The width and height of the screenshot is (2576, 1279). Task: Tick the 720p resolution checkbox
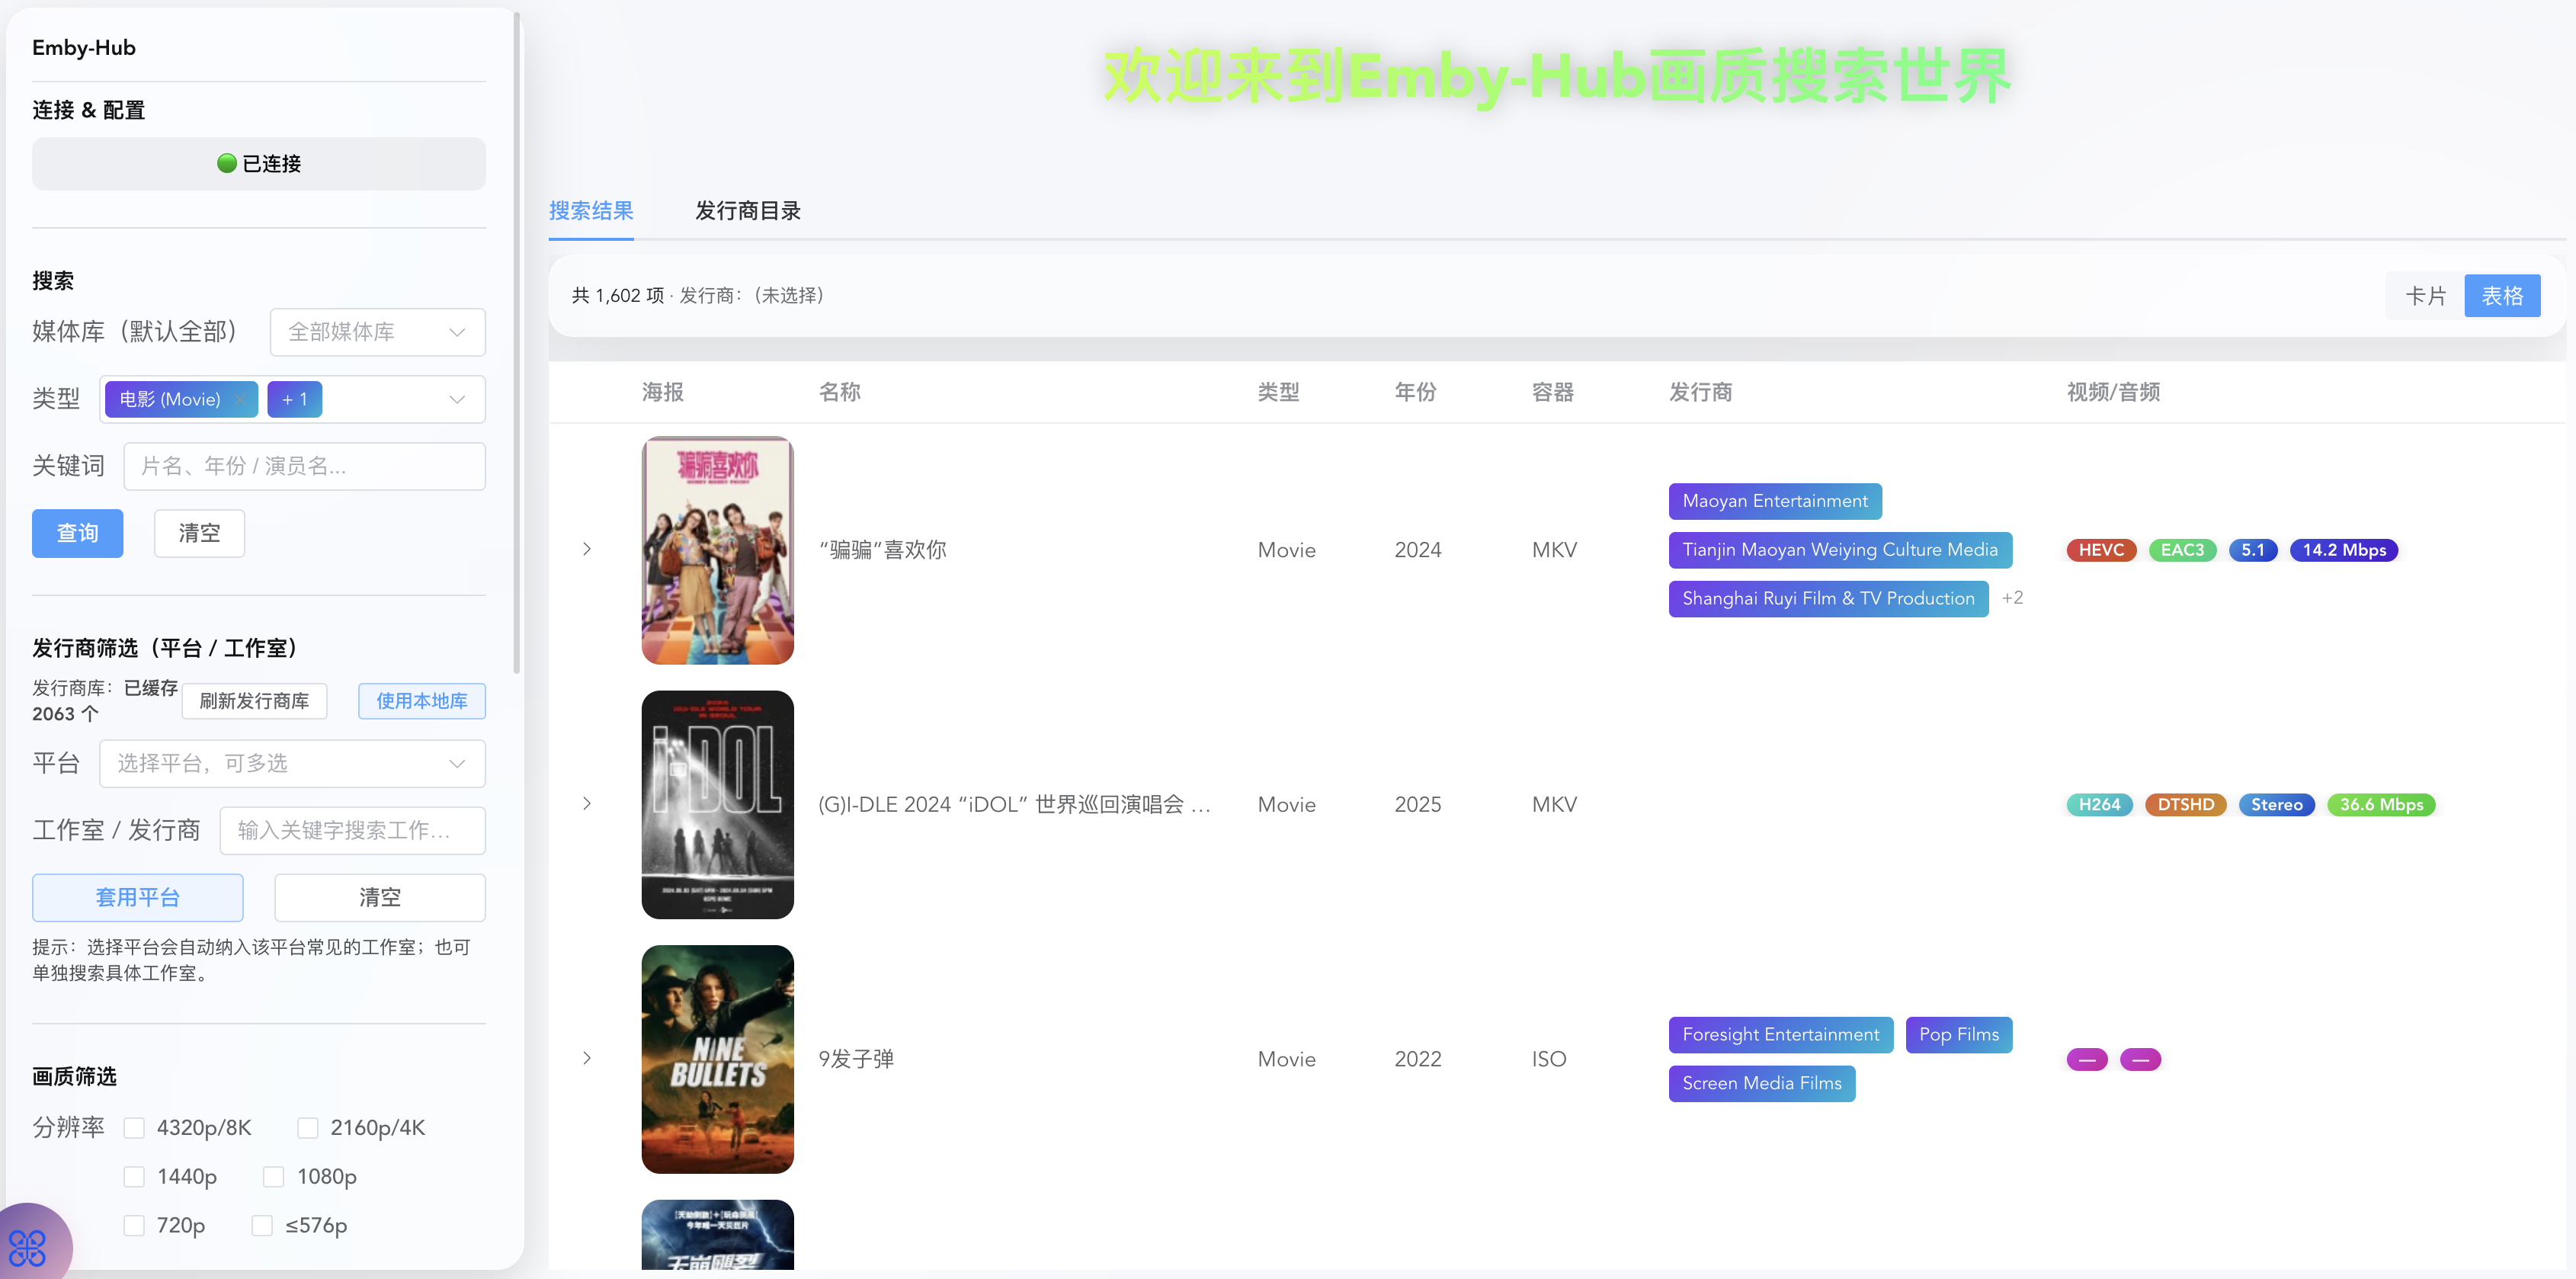135,1226
